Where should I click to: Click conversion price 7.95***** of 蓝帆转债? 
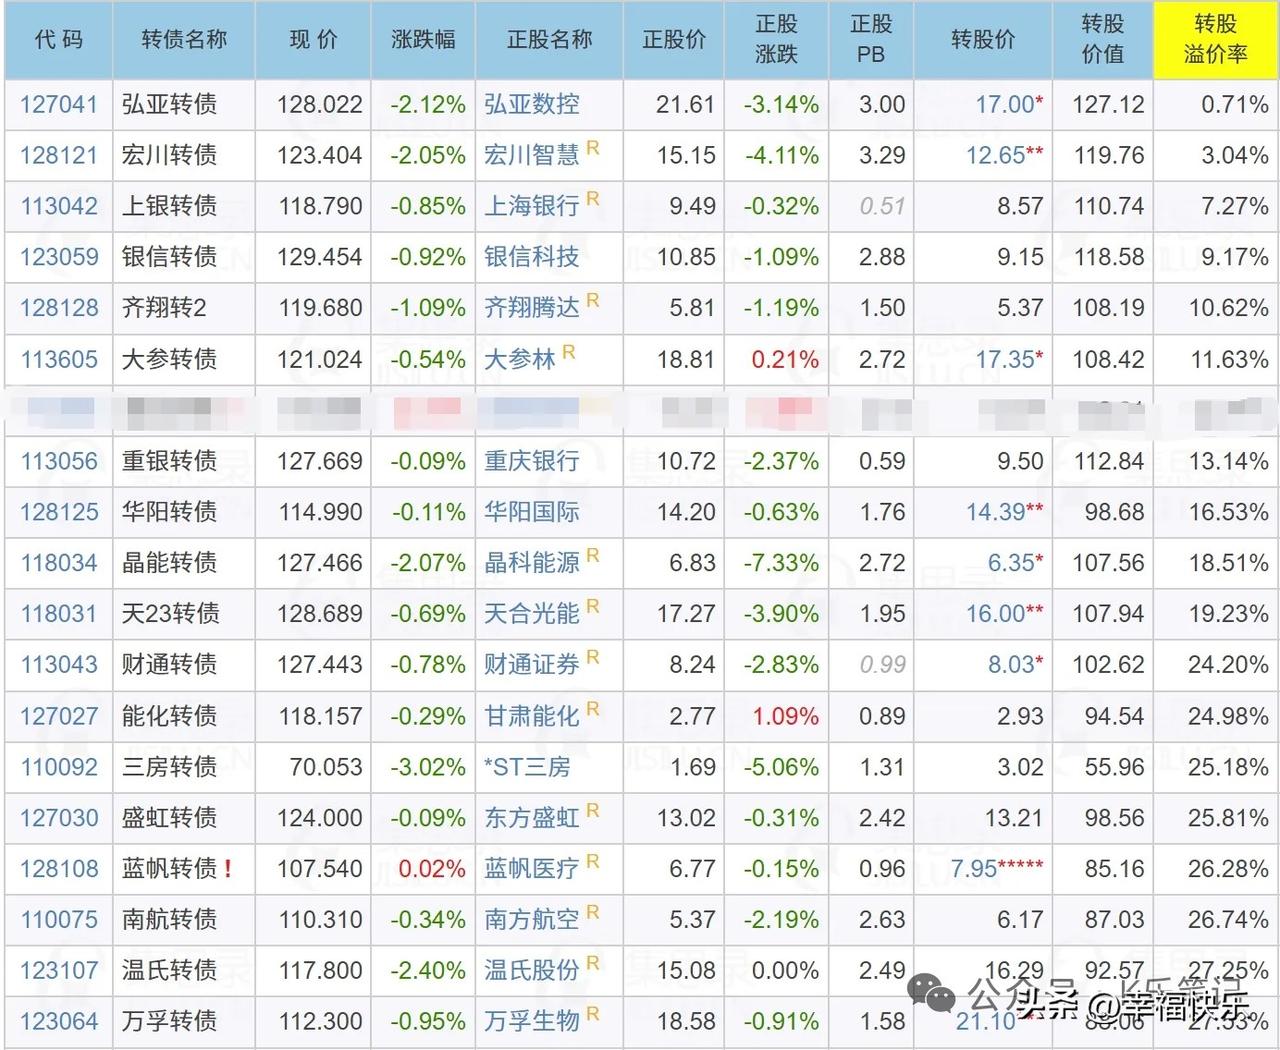997,869
